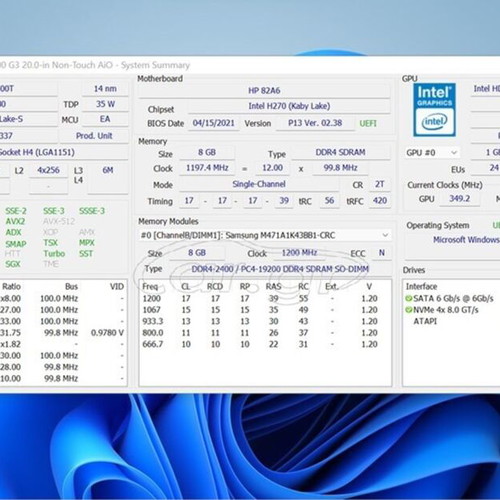Select the 33.00 ratio row
The width and height of the screenshot is (500, 500).
[x=63, y=321]
